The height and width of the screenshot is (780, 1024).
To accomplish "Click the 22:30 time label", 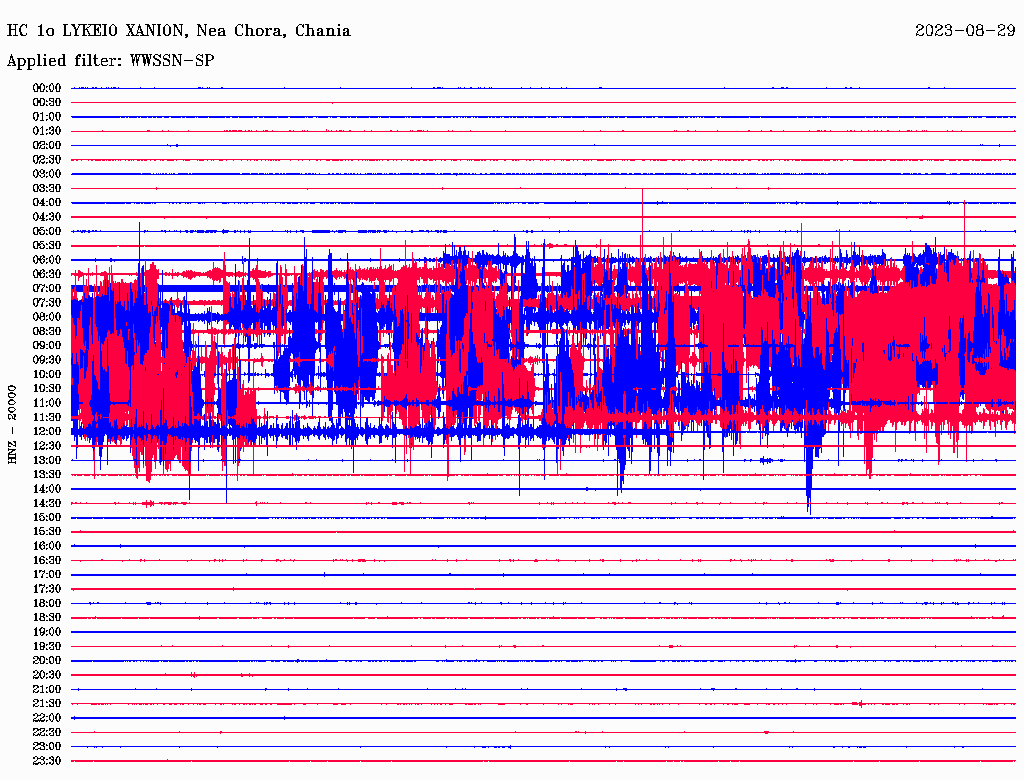I will [47, 732].
